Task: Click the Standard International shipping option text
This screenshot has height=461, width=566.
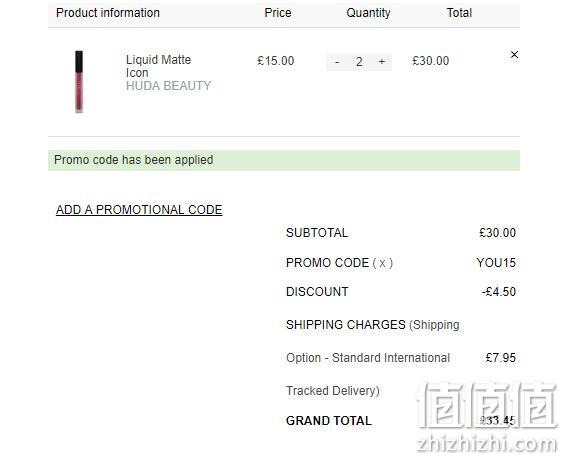Action: coord(368,358)
